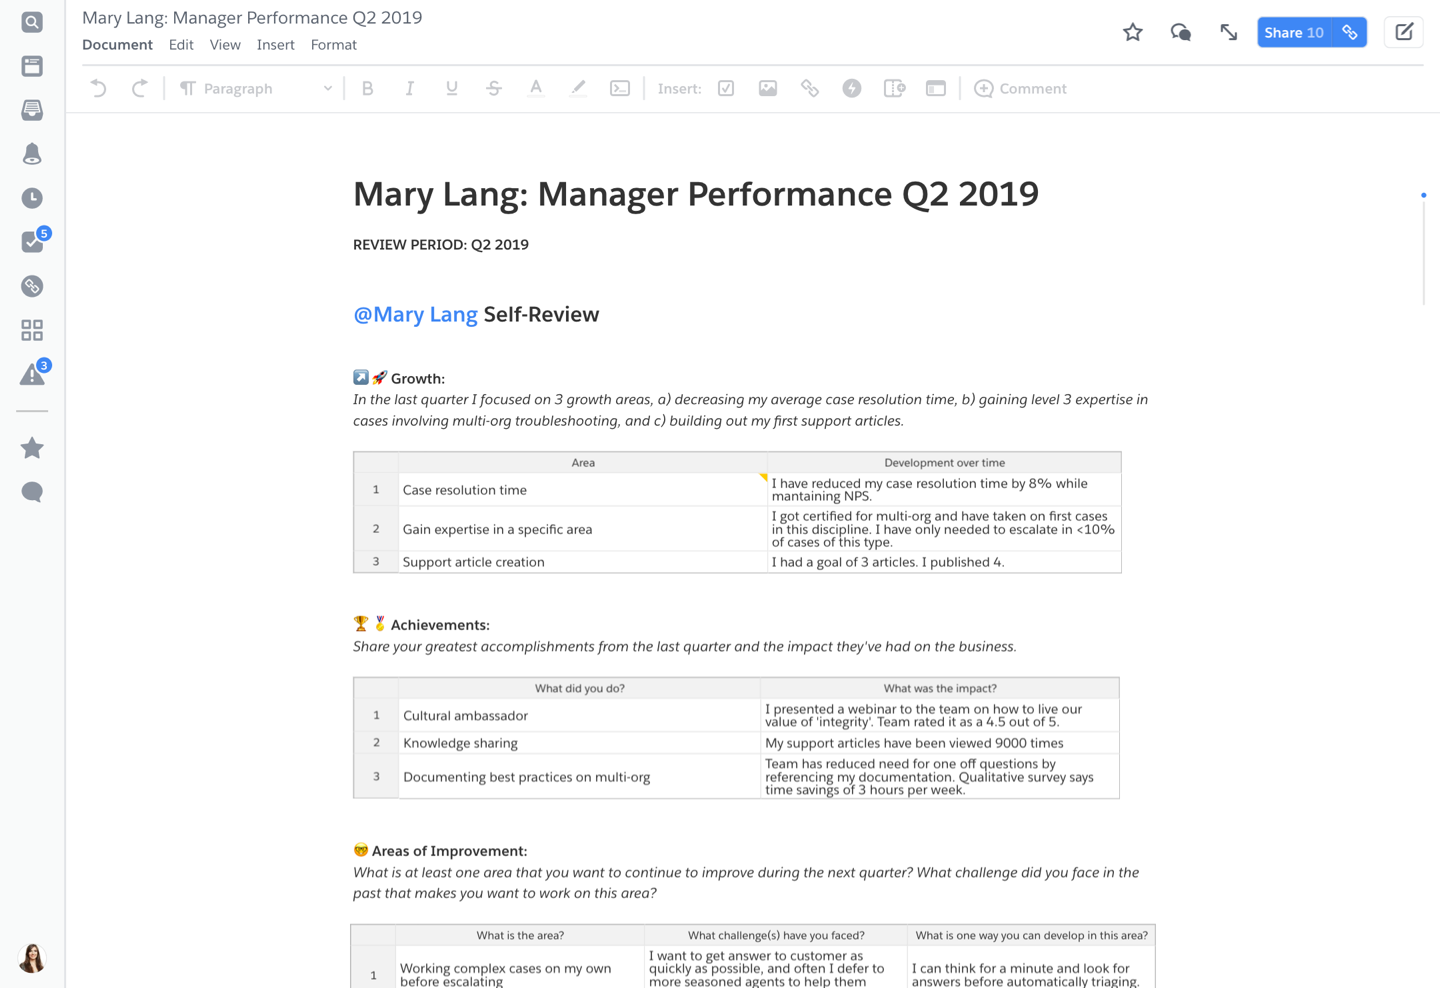Open the Format menu

click(333, 45)
